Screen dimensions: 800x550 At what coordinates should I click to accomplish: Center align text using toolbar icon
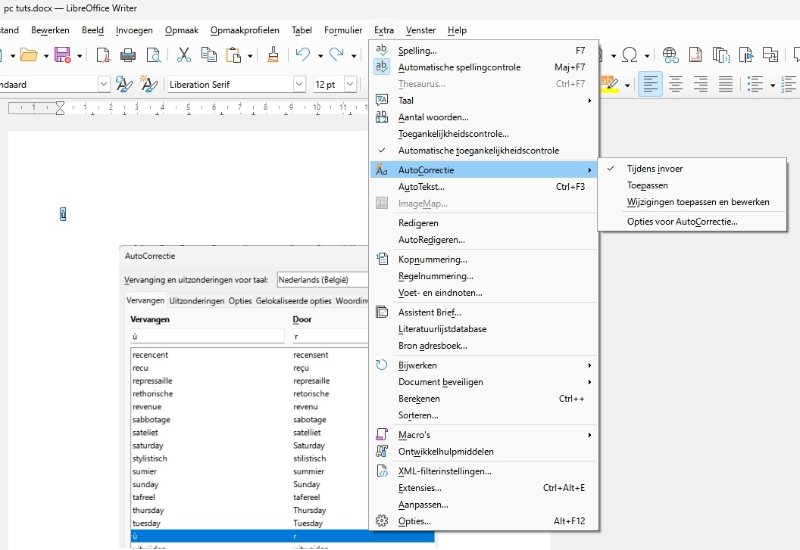click(675, 85)
